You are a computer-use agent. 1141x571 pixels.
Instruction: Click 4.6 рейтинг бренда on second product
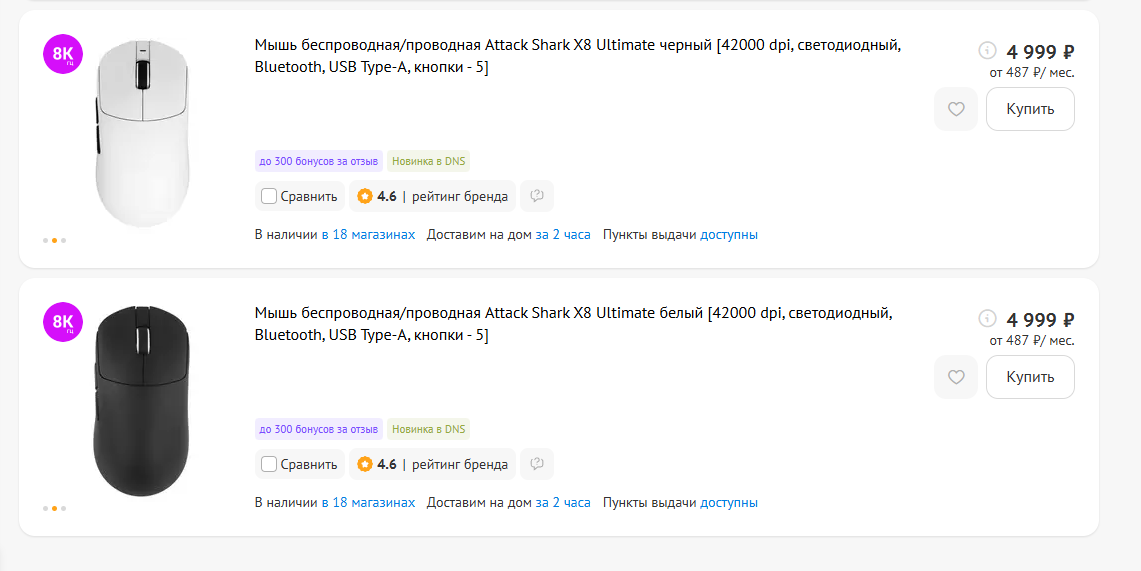coord(432,464)
